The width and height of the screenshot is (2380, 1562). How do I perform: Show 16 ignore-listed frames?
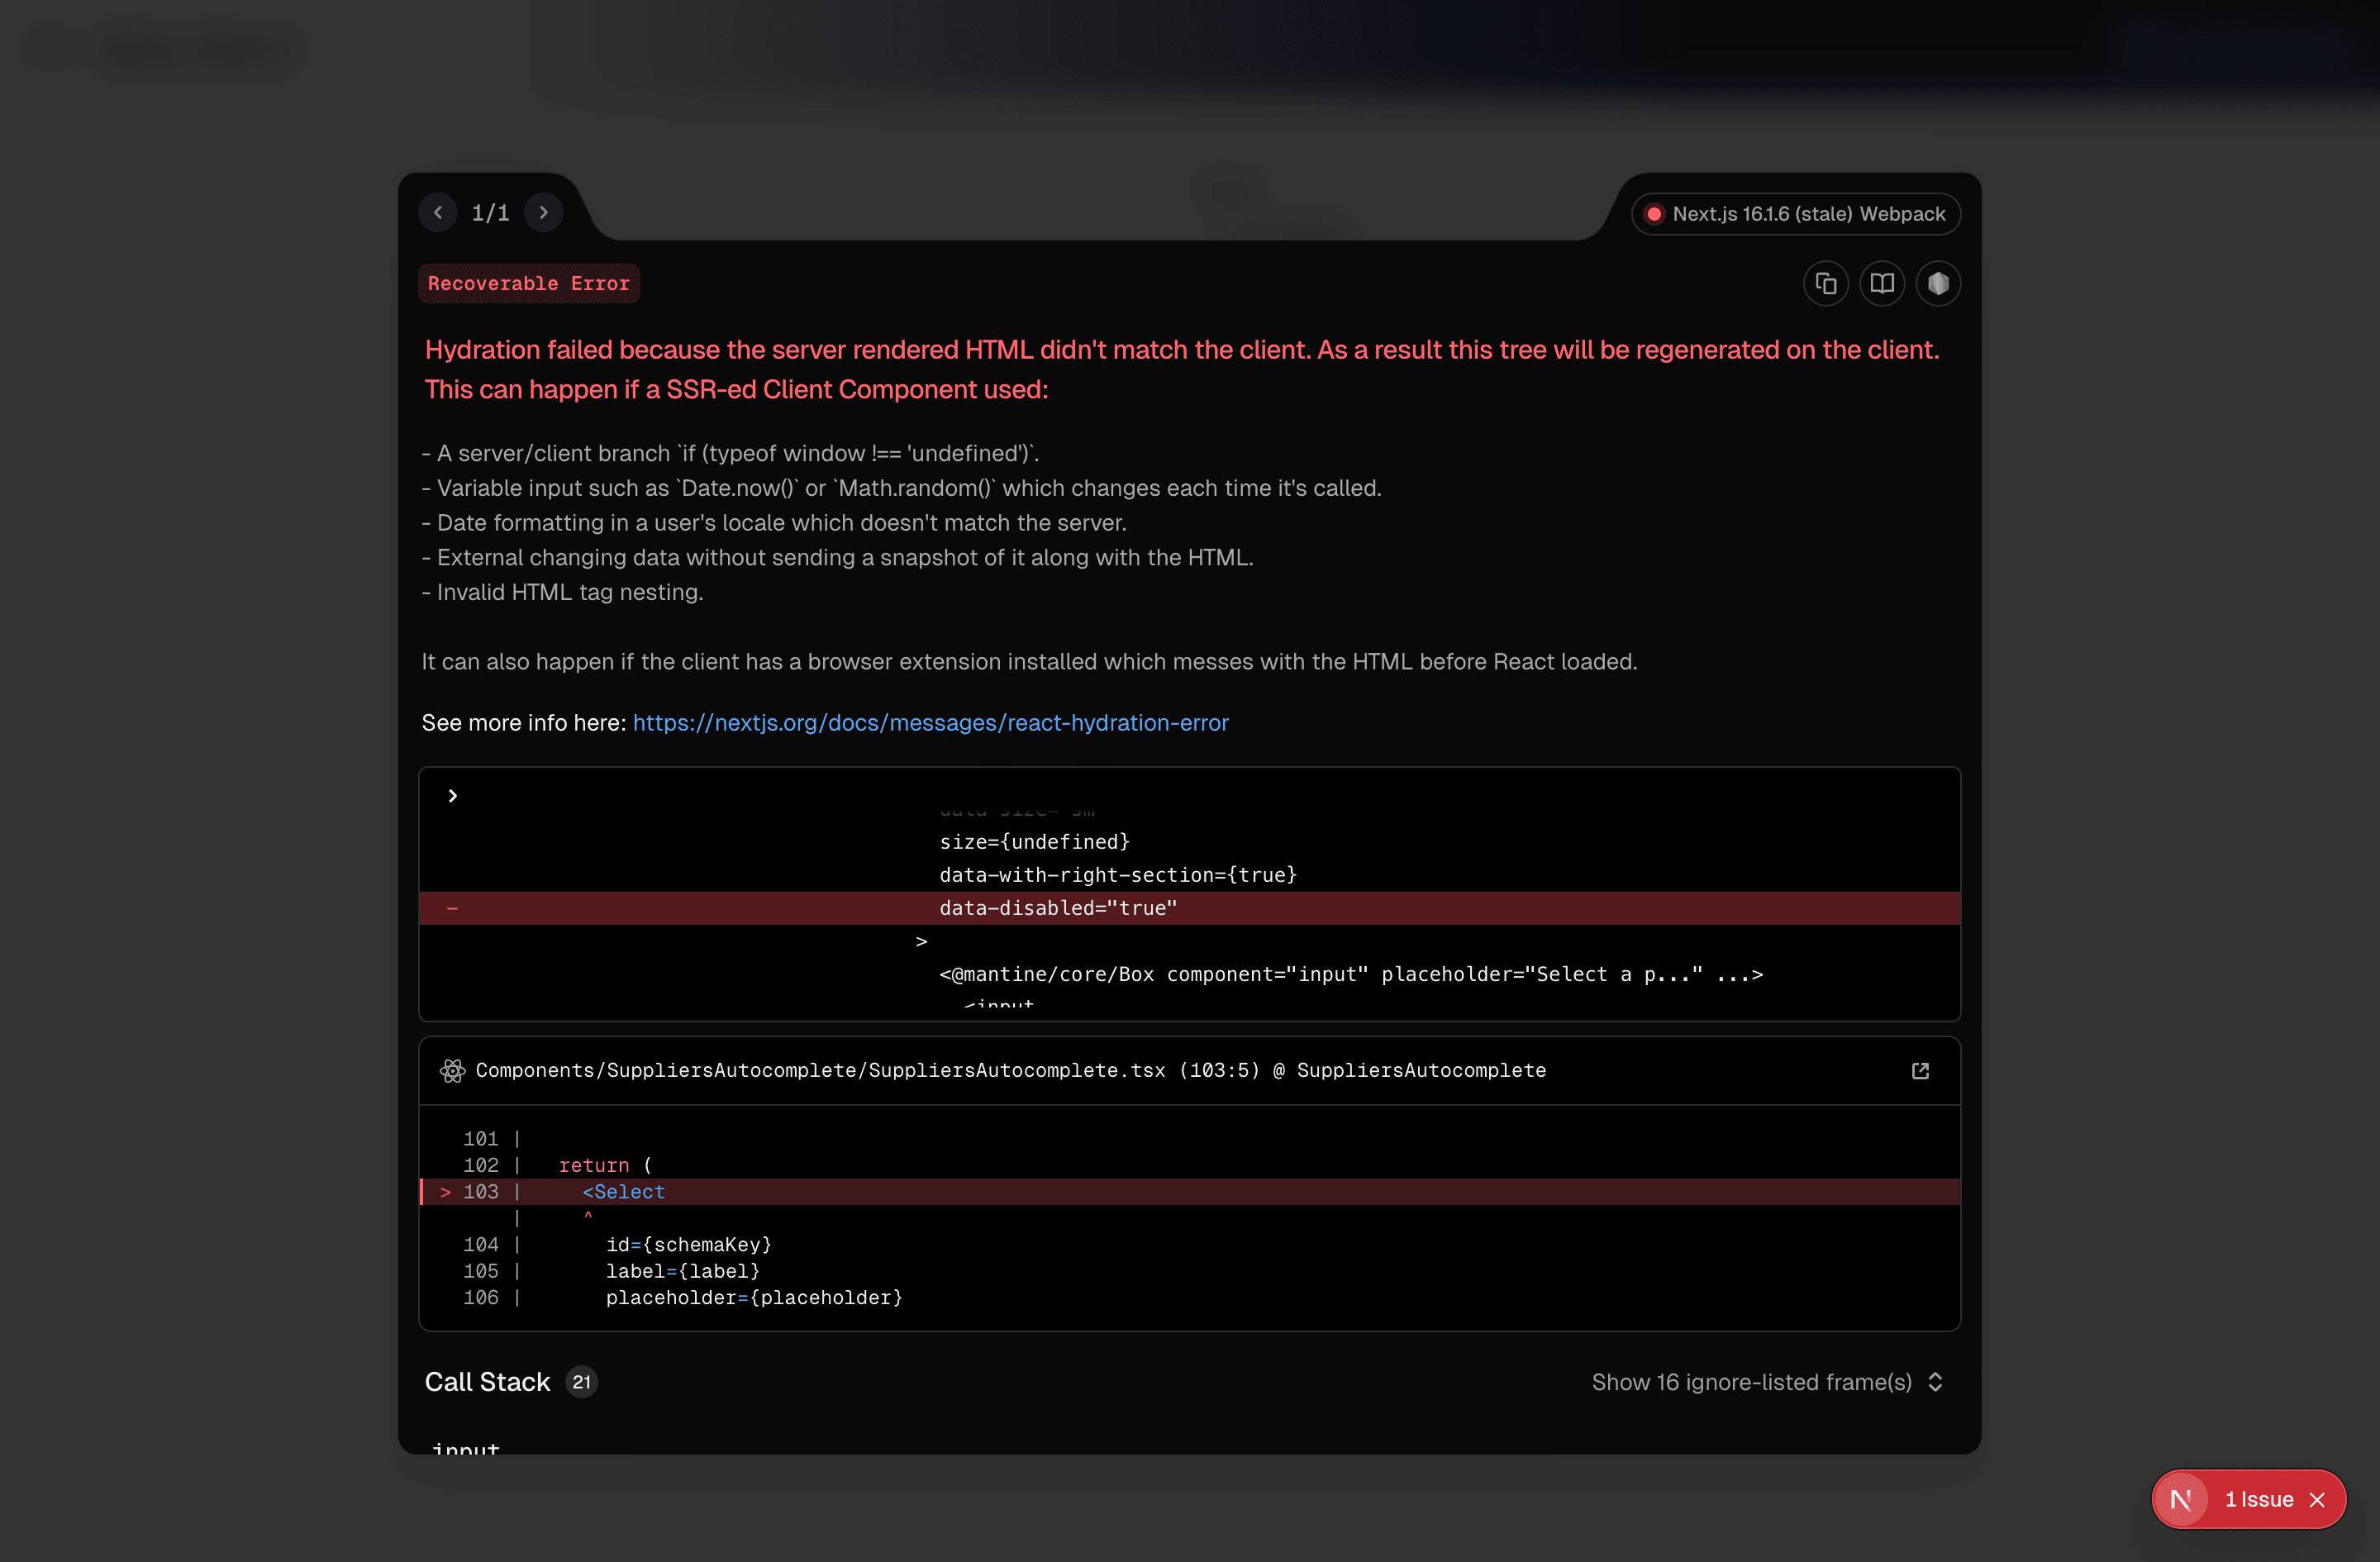(x=1750, y=1382)
